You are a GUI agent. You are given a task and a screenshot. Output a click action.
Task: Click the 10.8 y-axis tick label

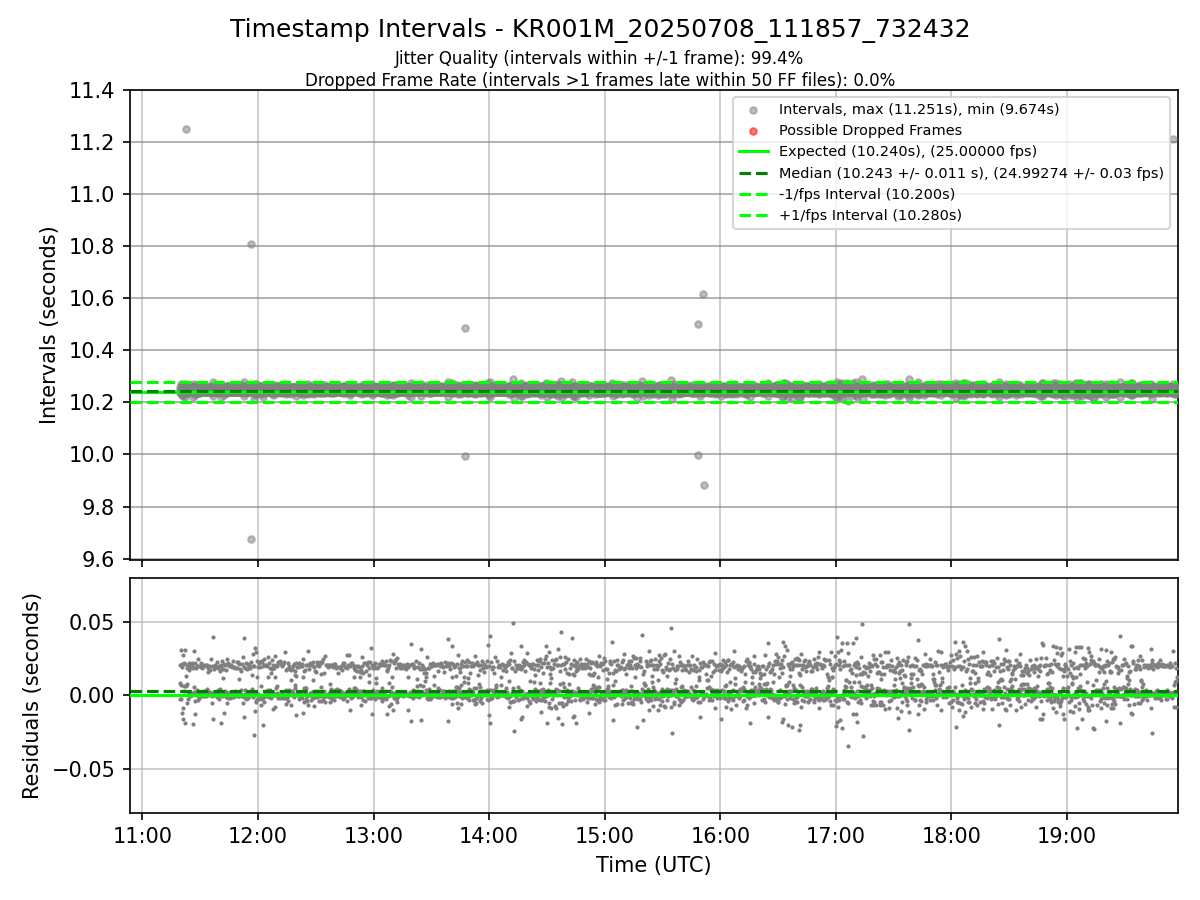pyautogui.click(x=94, y=246)
